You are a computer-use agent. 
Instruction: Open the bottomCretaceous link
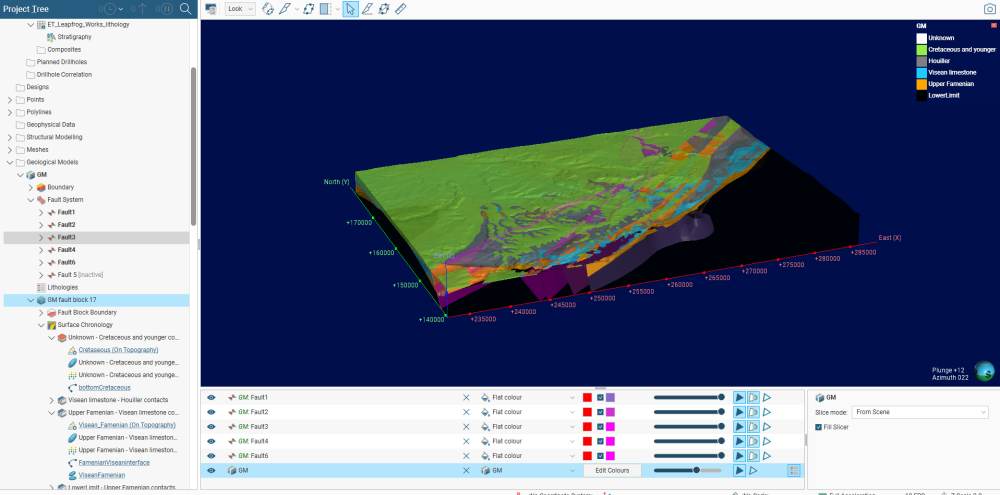tap(105, 387)
